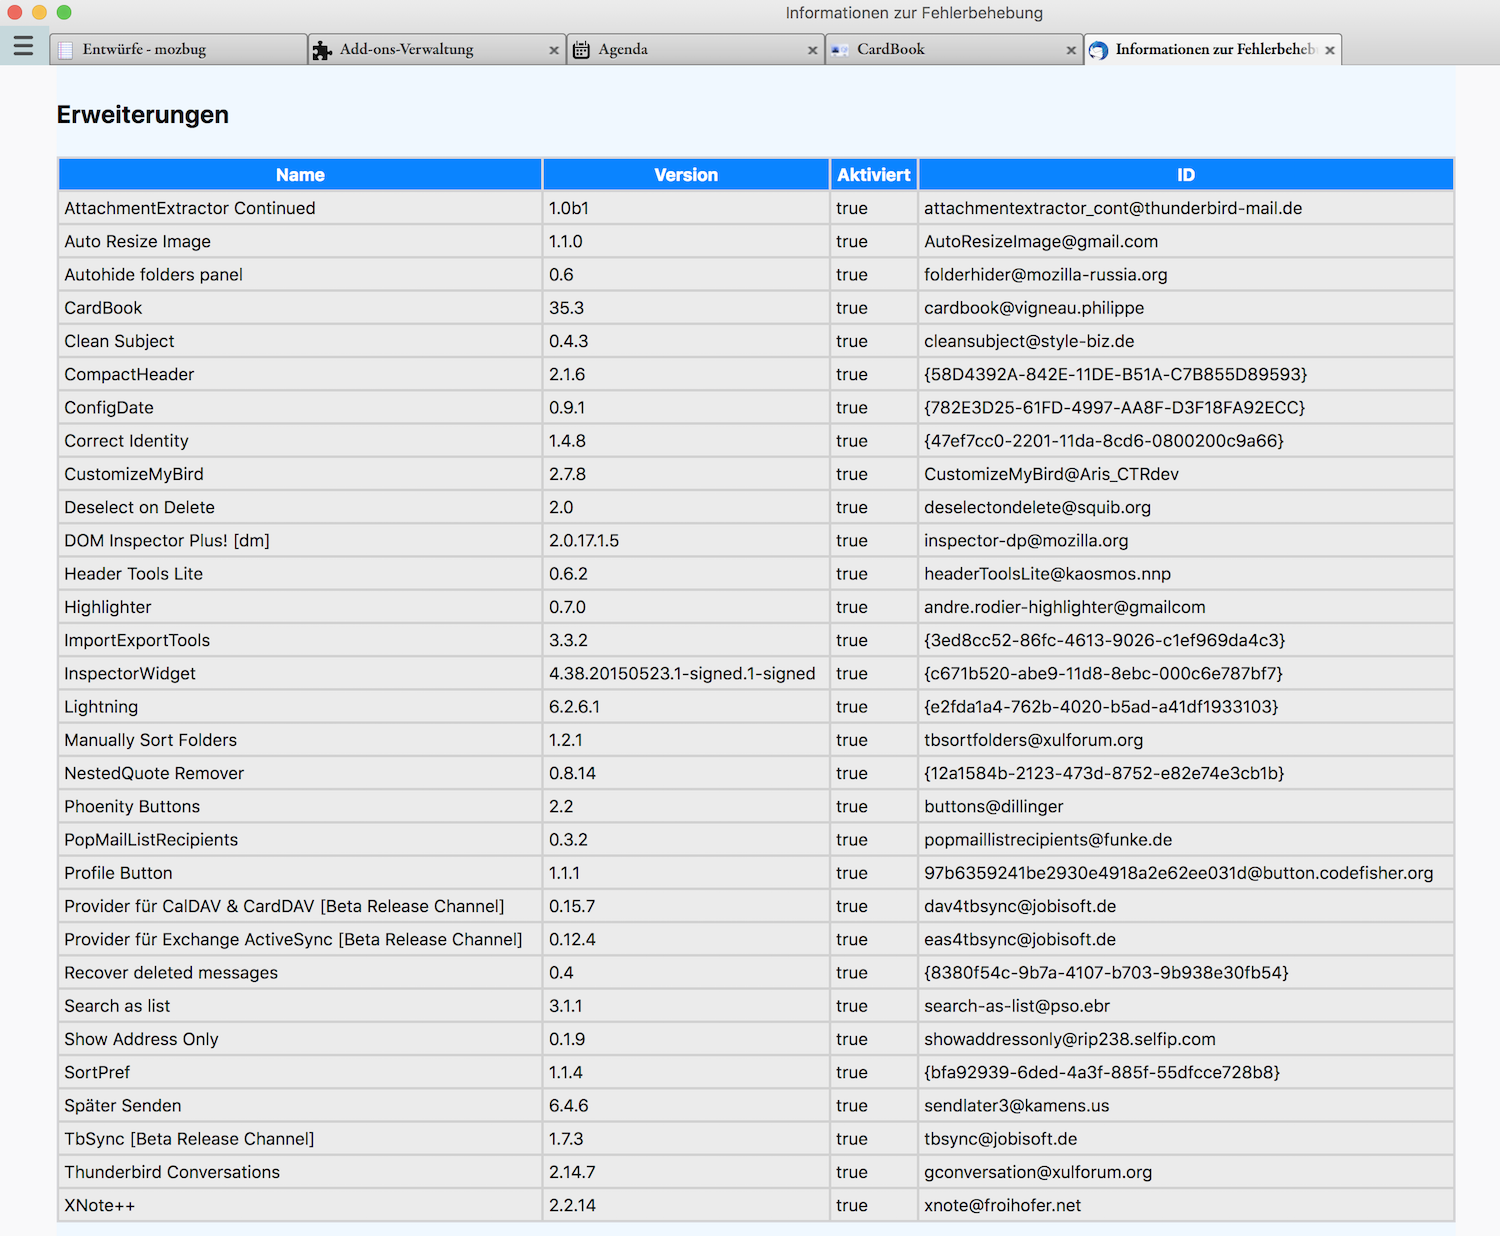The height and width of the screenshot is (1236, 1500).
Task: Click the Aktiviert column header
Action: (x=874, y=175)
